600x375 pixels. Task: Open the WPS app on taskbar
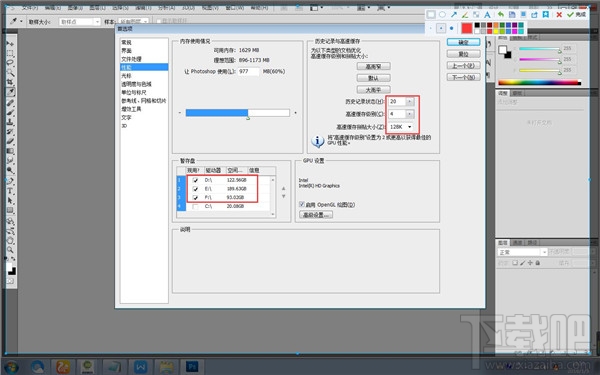tap(140, 367)
